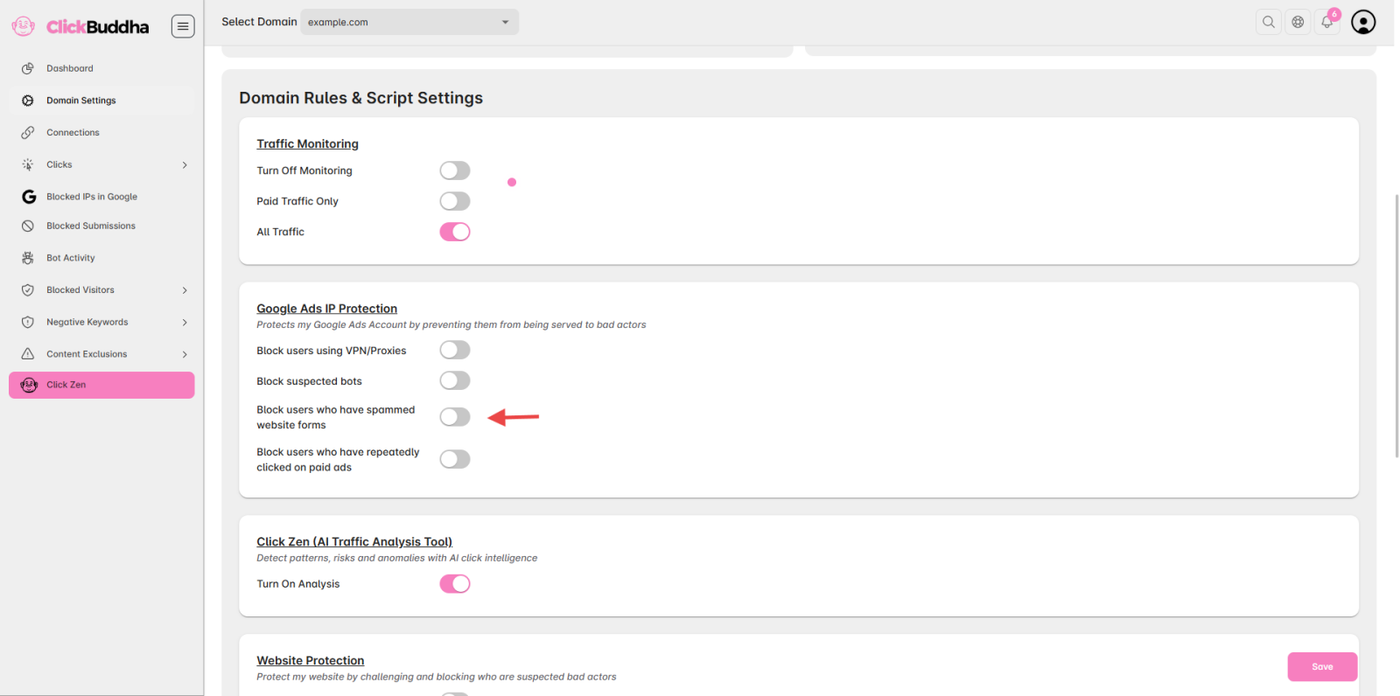The image size is (1400, 696).
Task: Click the globe language icon
Action: coord(1298,22)
